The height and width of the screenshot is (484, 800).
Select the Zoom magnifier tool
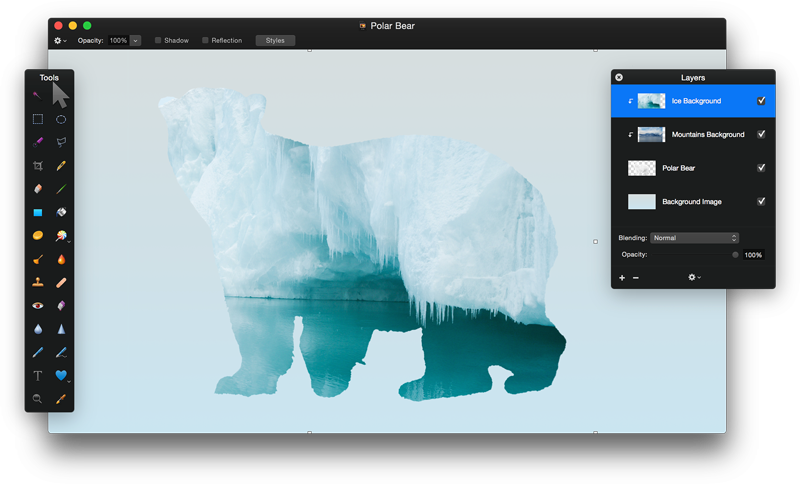point(37,399)
